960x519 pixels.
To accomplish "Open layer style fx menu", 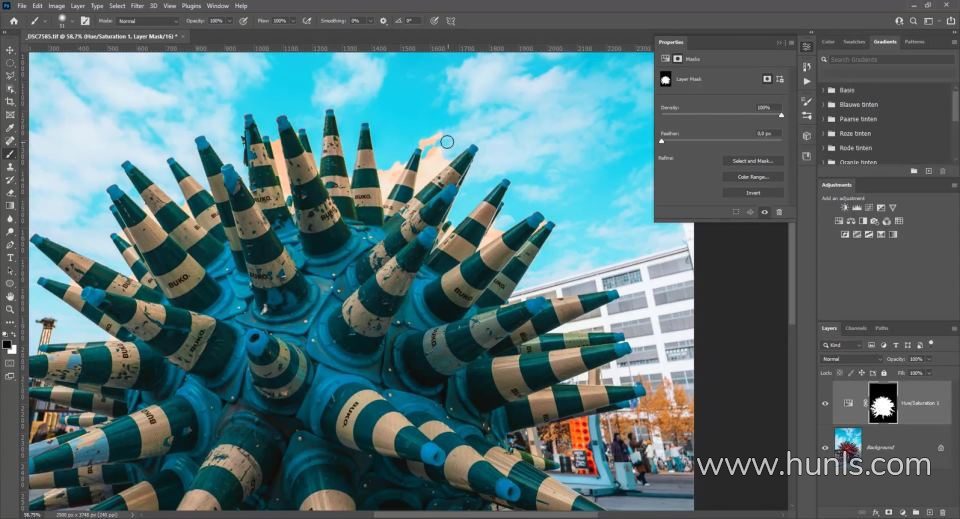I will click(x=876, y=512).
